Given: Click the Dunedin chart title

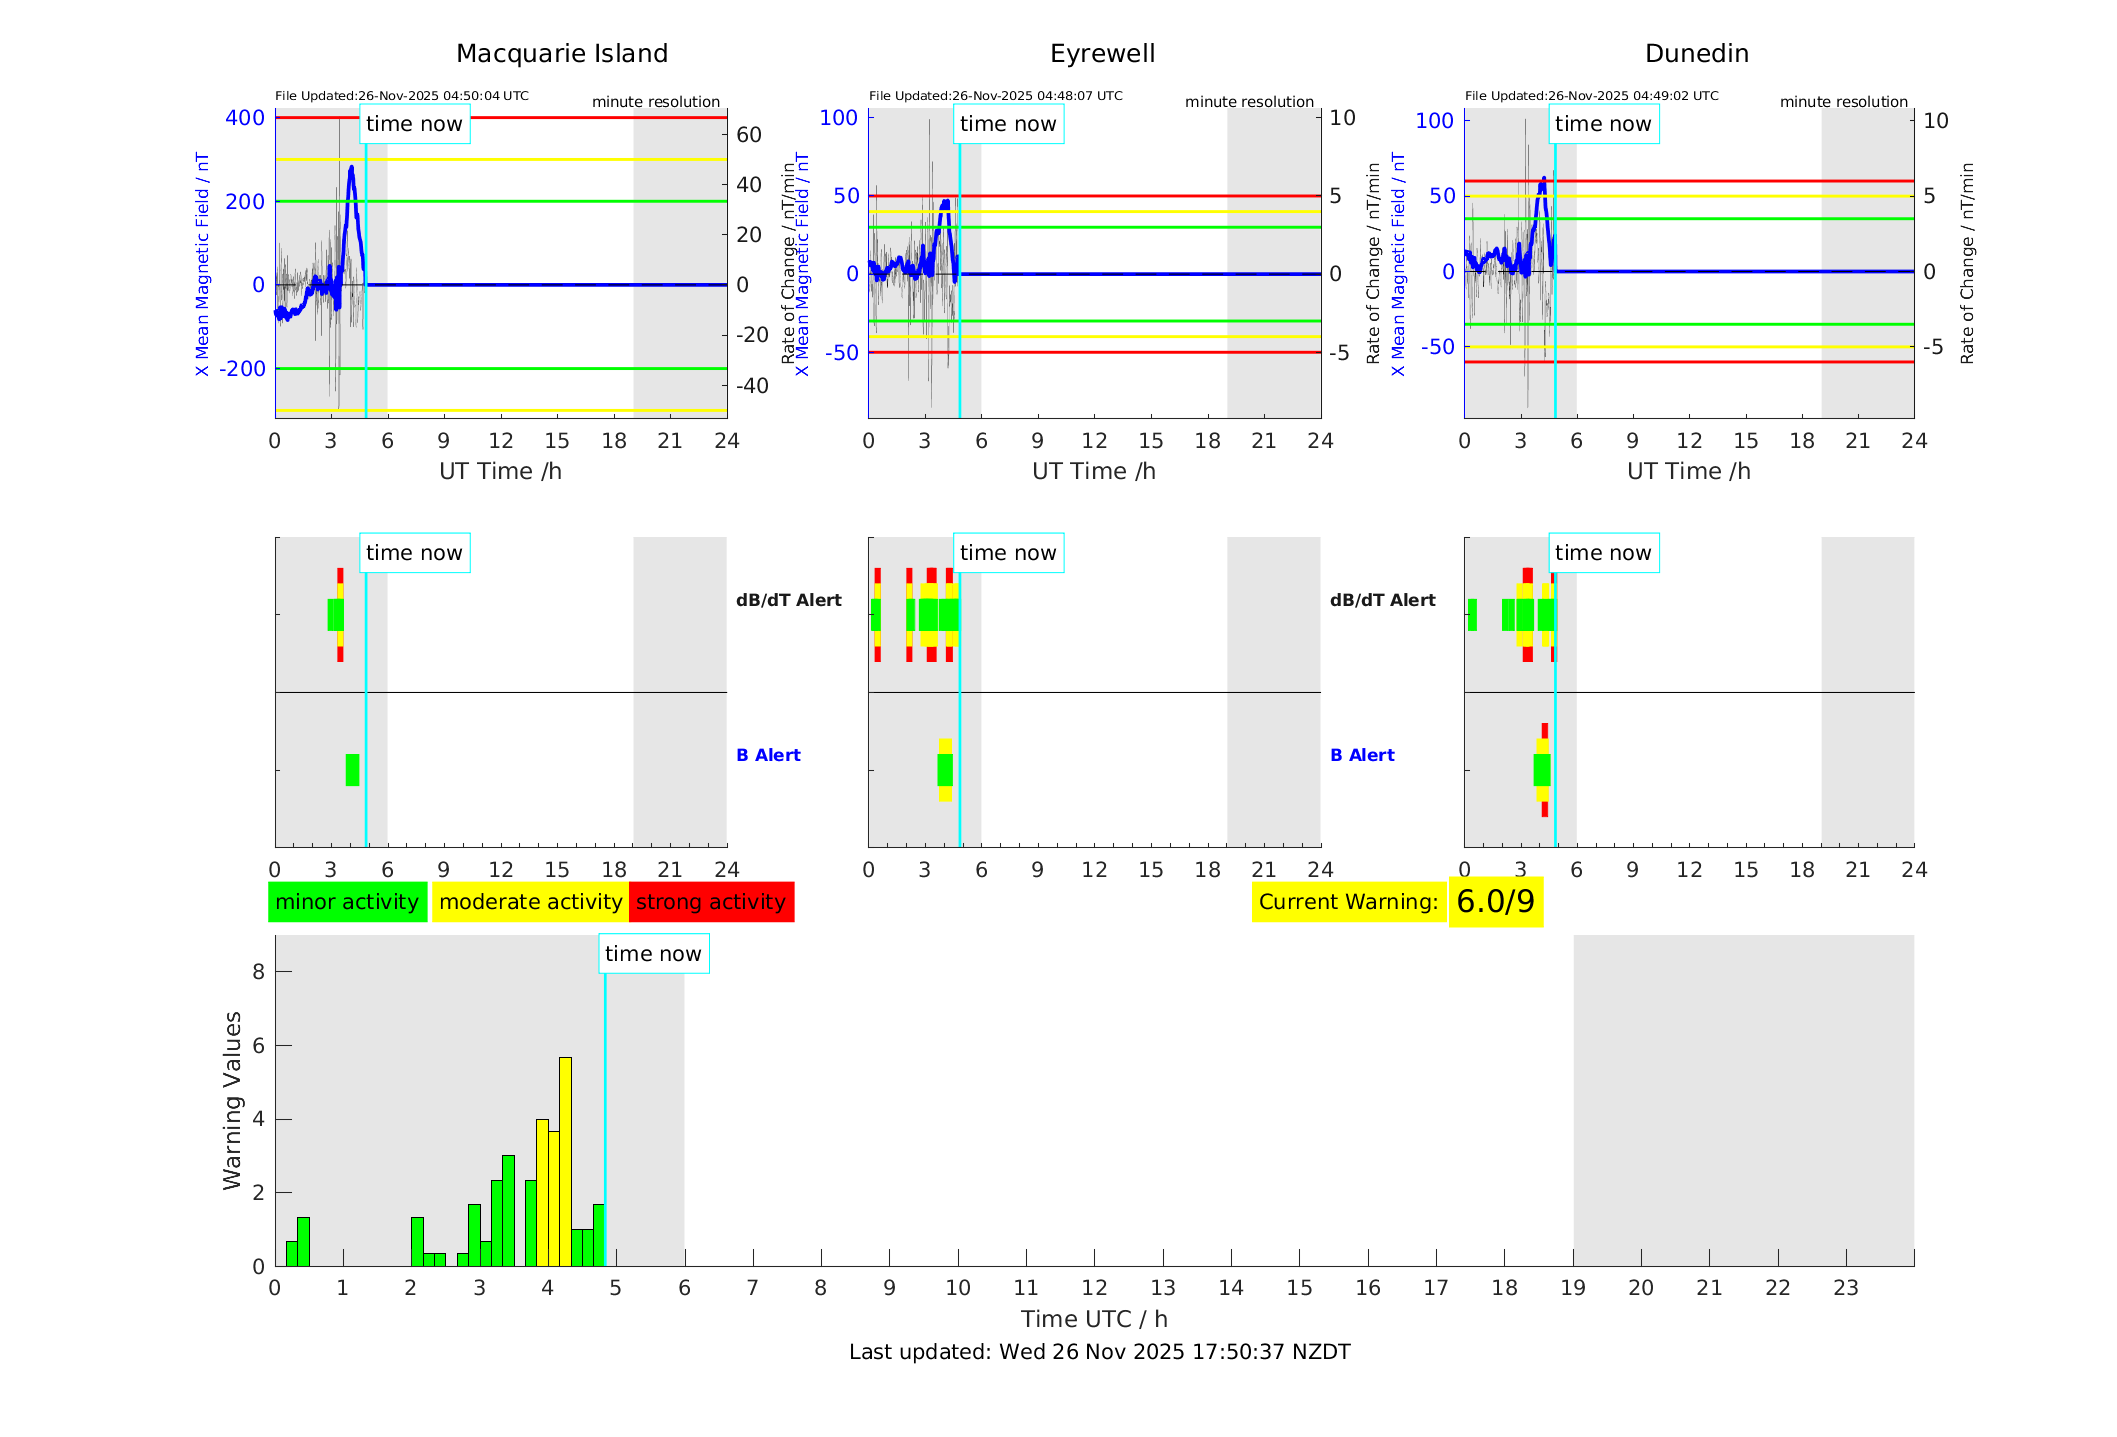Looking at the screenshot, I should click(x=1696, y=54).
